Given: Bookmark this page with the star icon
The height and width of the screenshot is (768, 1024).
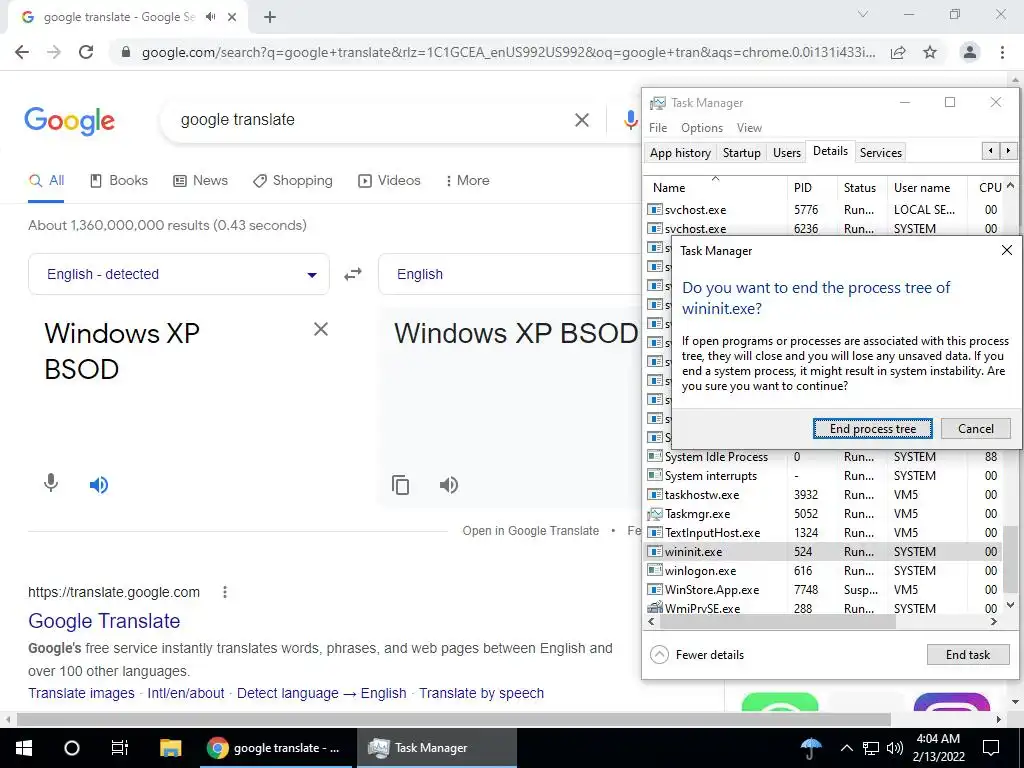Looking at the screenshot, I should (930, 52).
